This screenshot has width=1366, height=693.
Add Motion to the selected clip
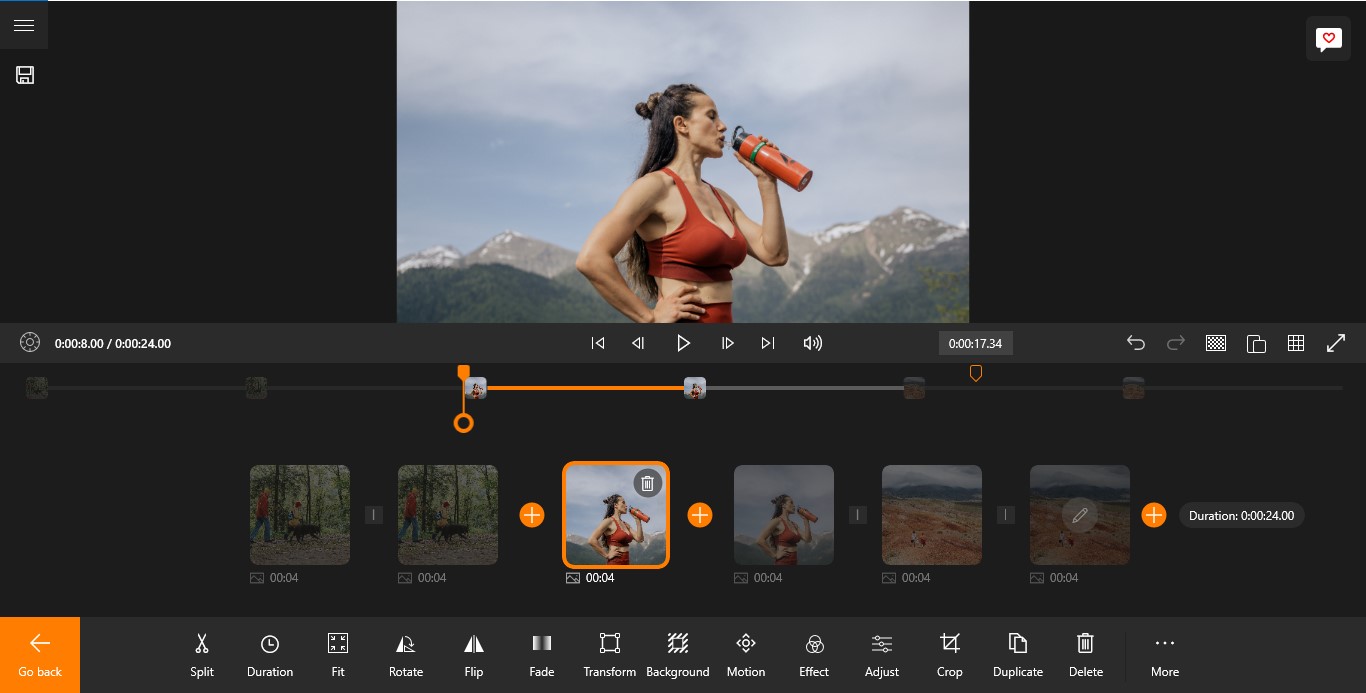point(745,655)
